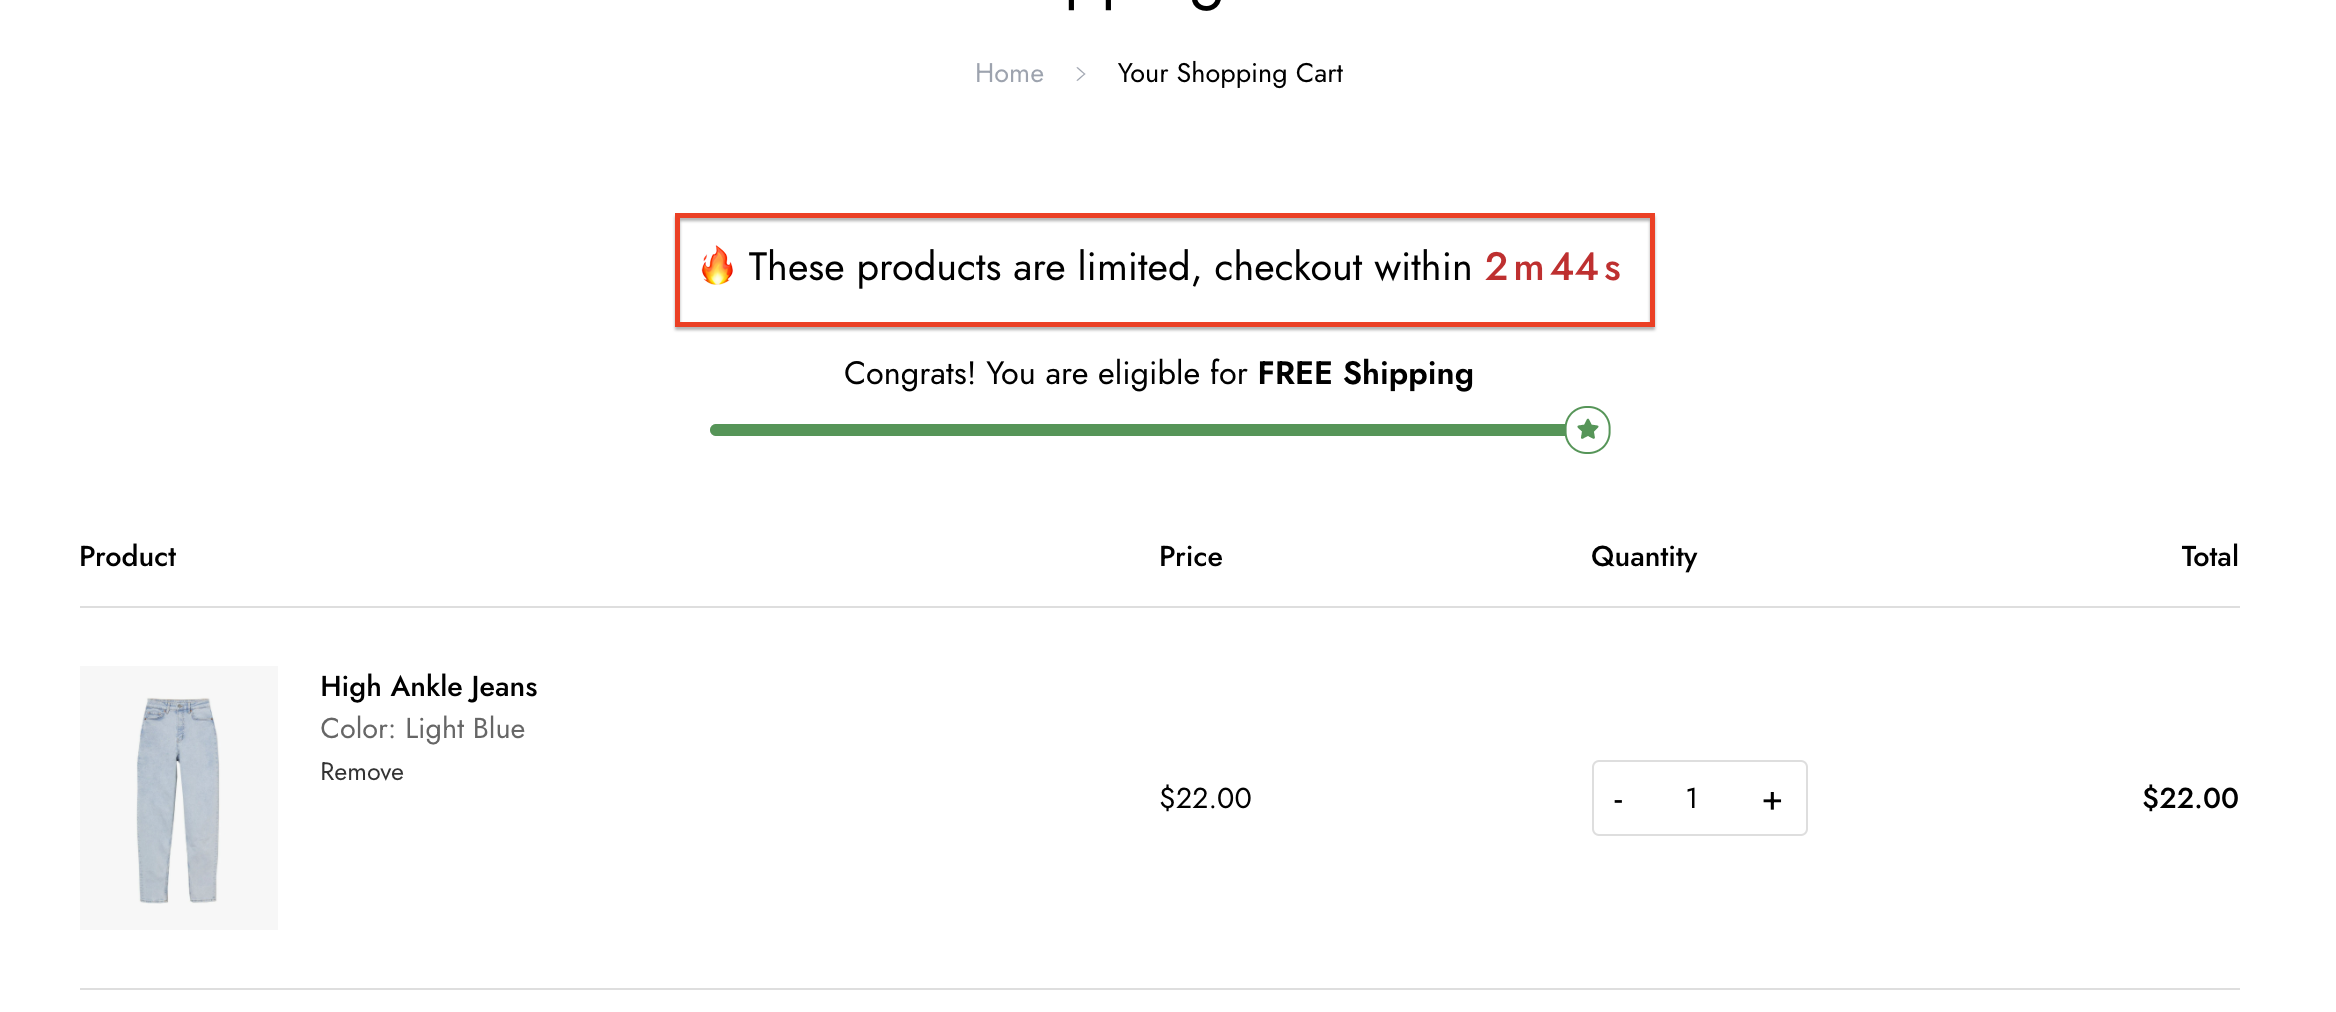Image resolution: width=2336 pixels, height=1012 pixels.
Task: Click the bold $22.00 line total
Action: 2190,798
